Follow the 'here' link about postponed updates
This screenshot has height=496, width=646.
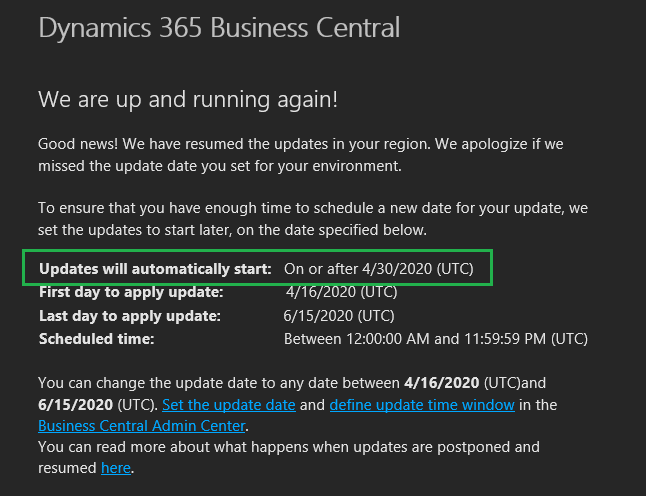coord(116,468)
